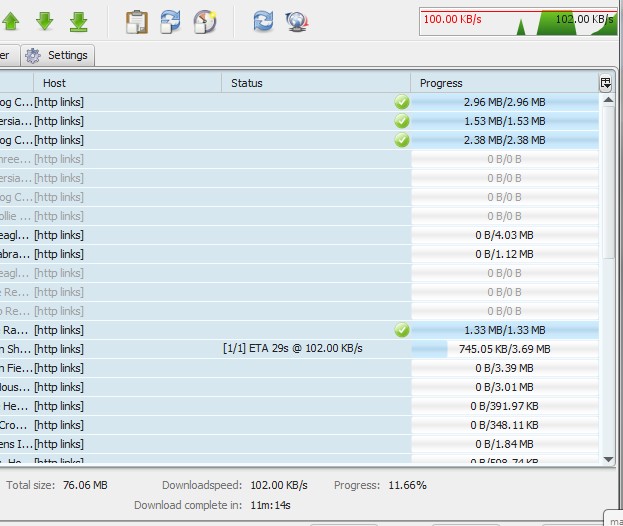Click finished checkmark on 1.33 MB row
Viewport: 623px width, 526px height.
tap(402, 330)
